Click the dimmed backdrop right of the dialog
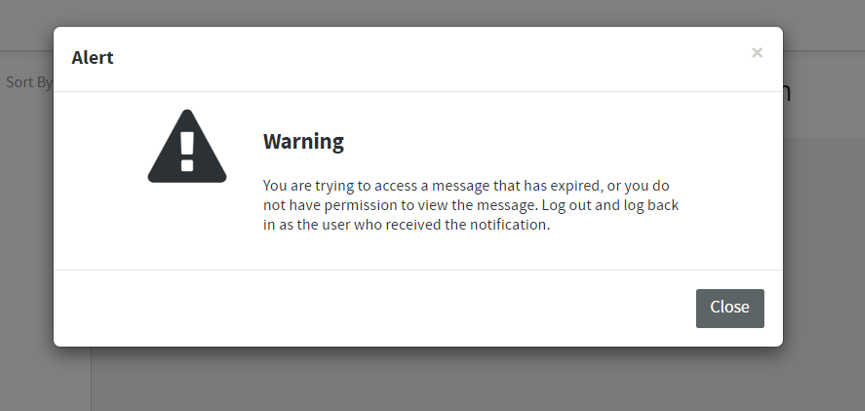Screen dimensions: 865x411 pos(824,250)
